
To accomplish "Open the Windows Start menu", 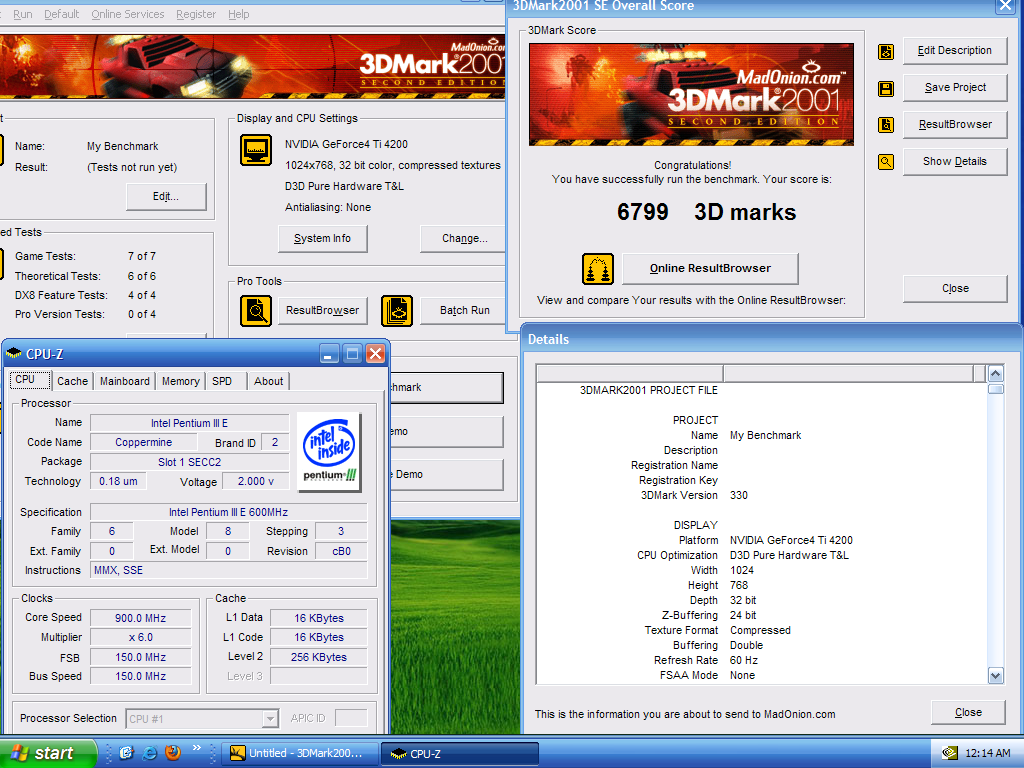I will 48,753.
